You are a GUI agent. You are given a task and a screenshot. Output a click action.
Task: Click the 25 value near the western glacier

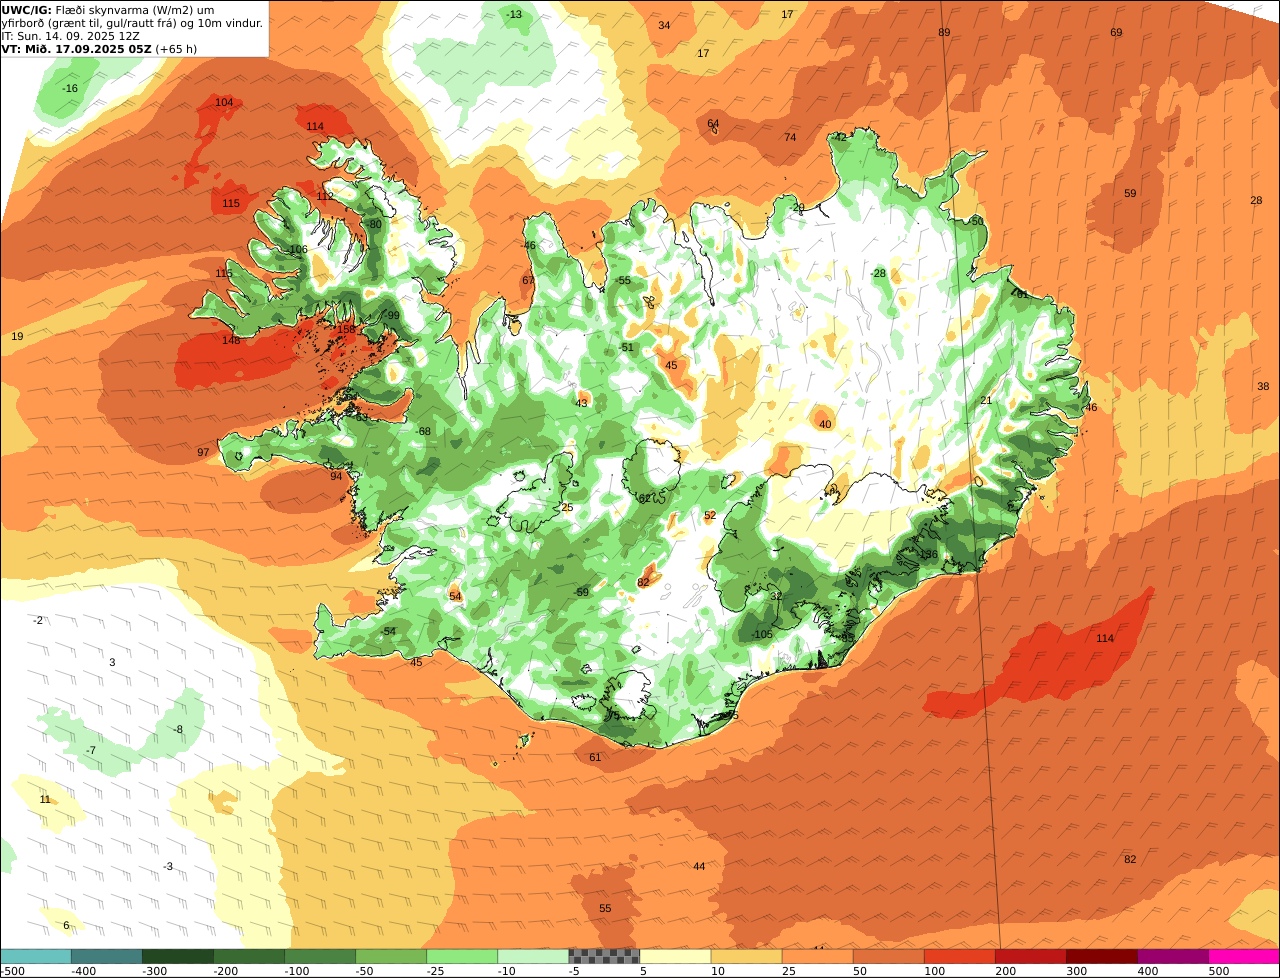567,508
